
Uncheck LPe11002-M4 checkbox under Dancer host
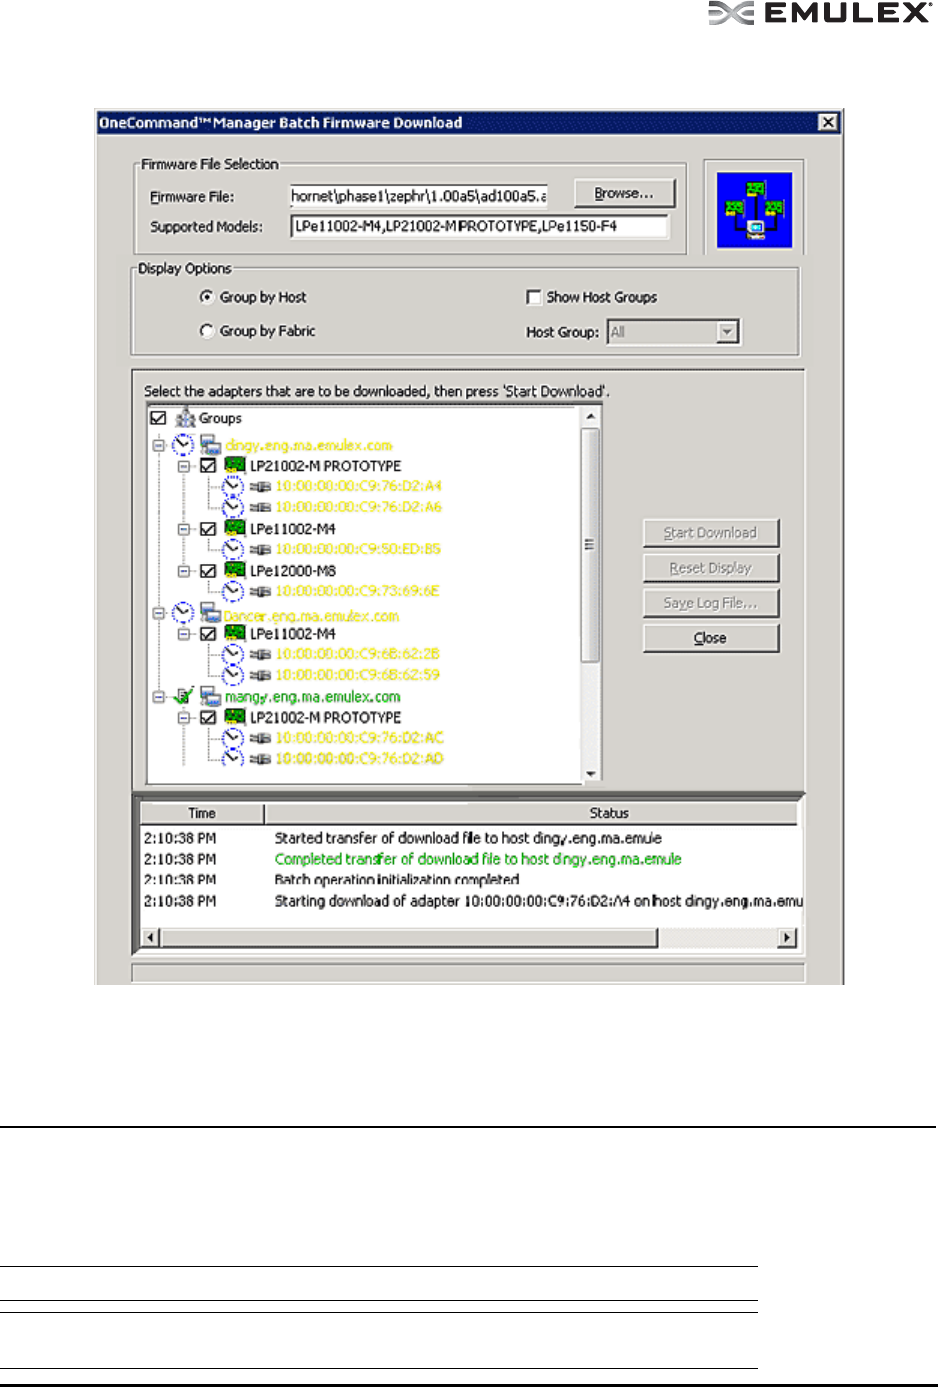click(208, 634)
